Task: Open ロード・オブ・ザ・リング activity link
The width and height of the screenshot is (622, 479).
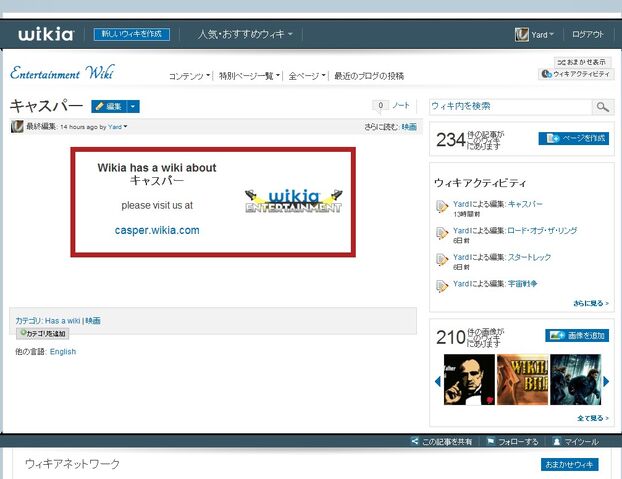Action: pos(542,230)
